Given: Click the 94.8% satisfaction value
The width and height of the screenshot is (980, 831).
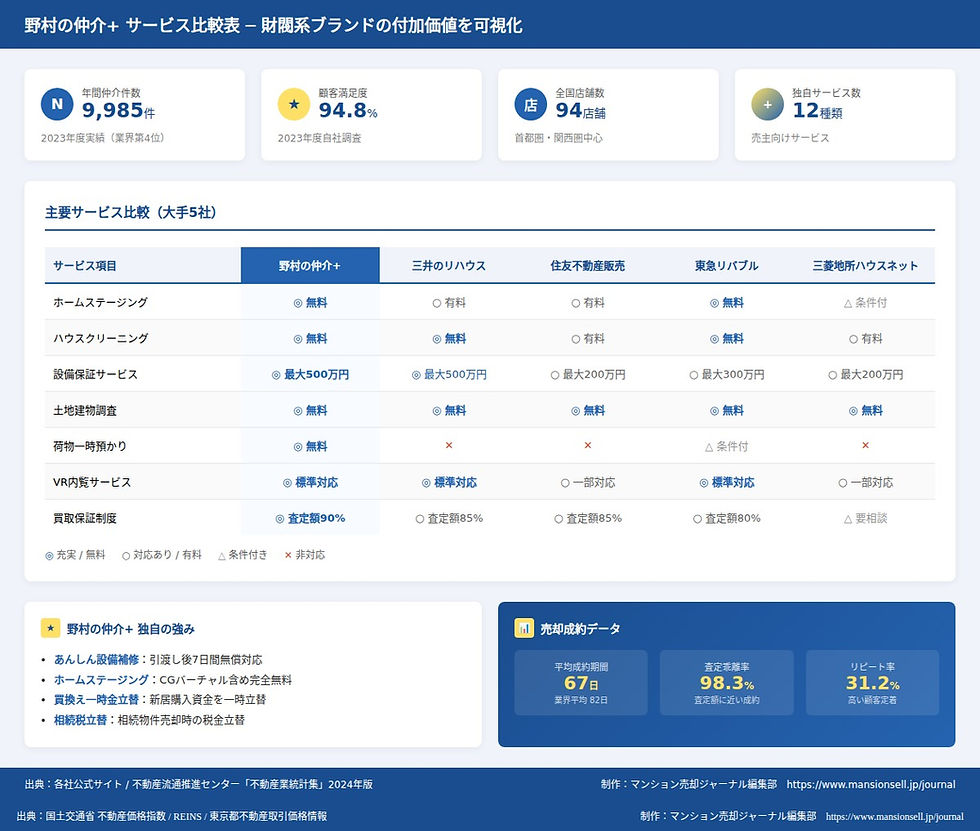Looking at the screenshot, I should click(x=348, y=111).
